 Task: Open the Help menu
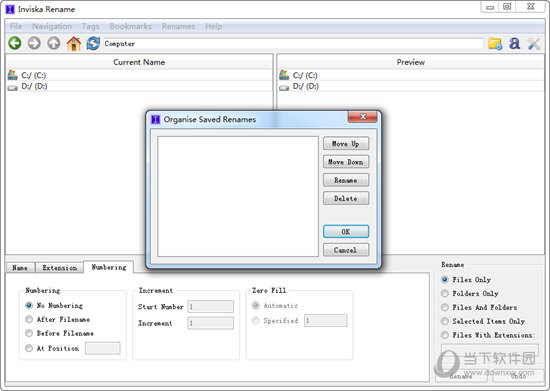tap(214, 26)
